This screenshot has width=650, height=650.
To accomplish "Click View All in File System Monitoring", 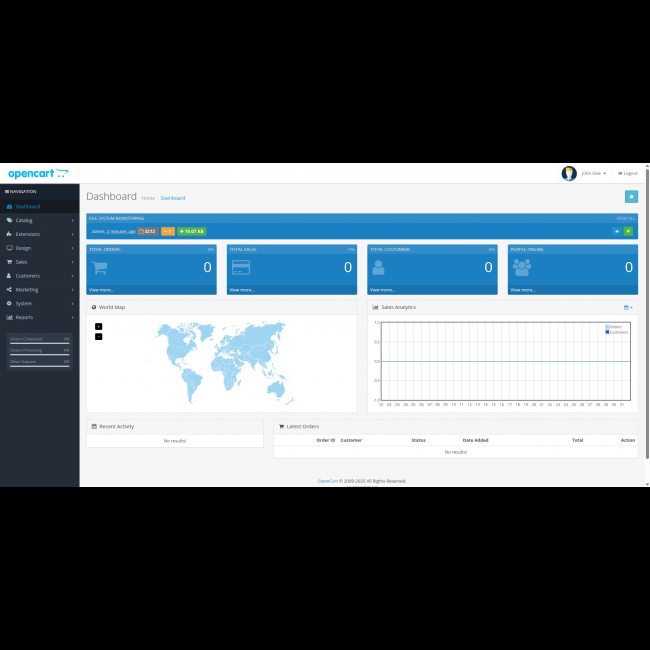I will tap(625, 217).
